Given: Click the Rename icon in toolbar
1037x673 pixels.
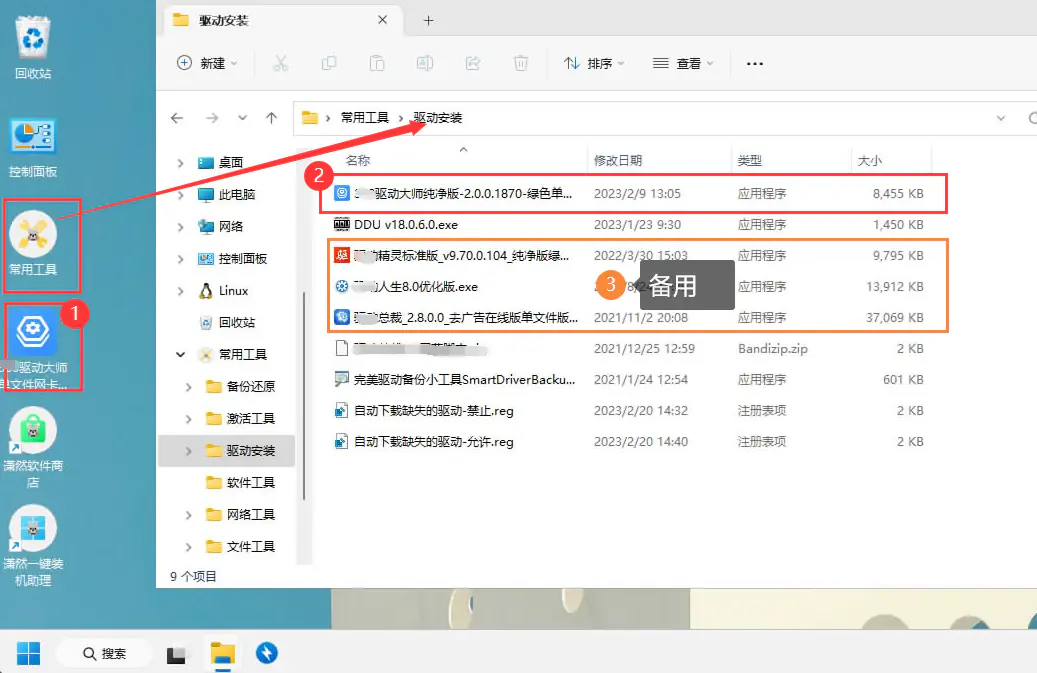Looking at the screenshot, I should pyautogui.click(x=425, y=63).
